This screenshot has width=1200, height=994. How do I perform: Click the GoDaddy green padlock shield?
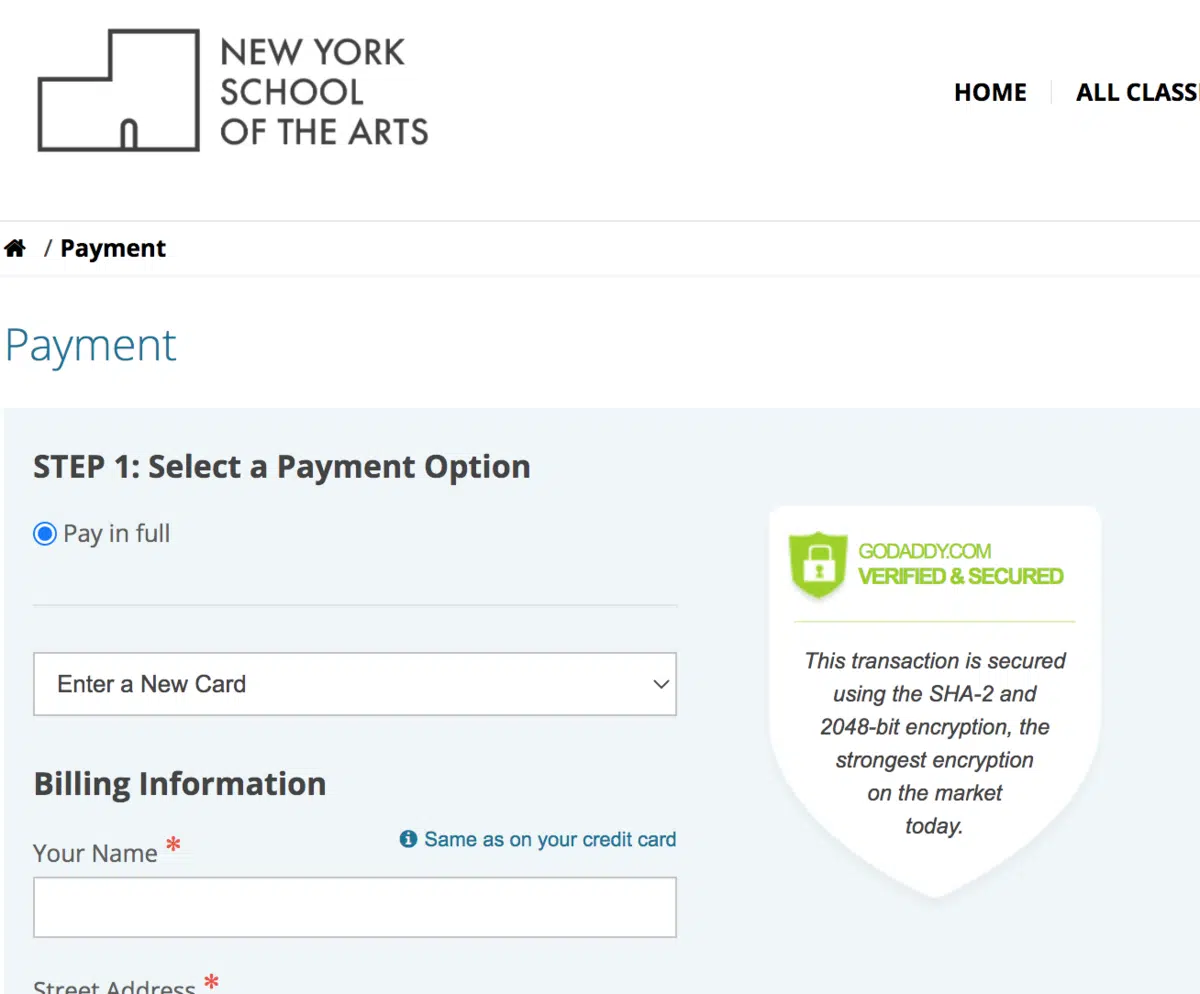click(x=818, y=565)
